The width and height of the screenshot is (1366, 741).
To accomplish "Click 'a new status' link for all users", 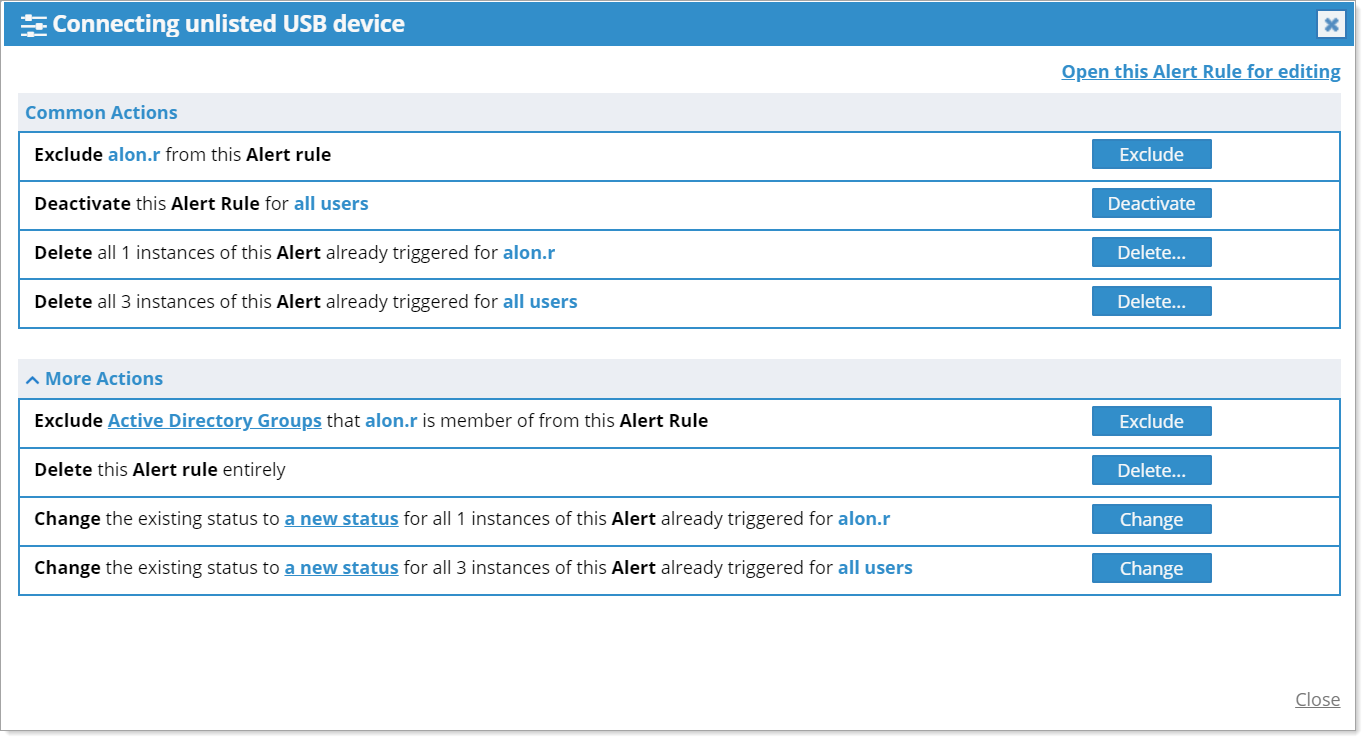I will click(x=341, y=568).
